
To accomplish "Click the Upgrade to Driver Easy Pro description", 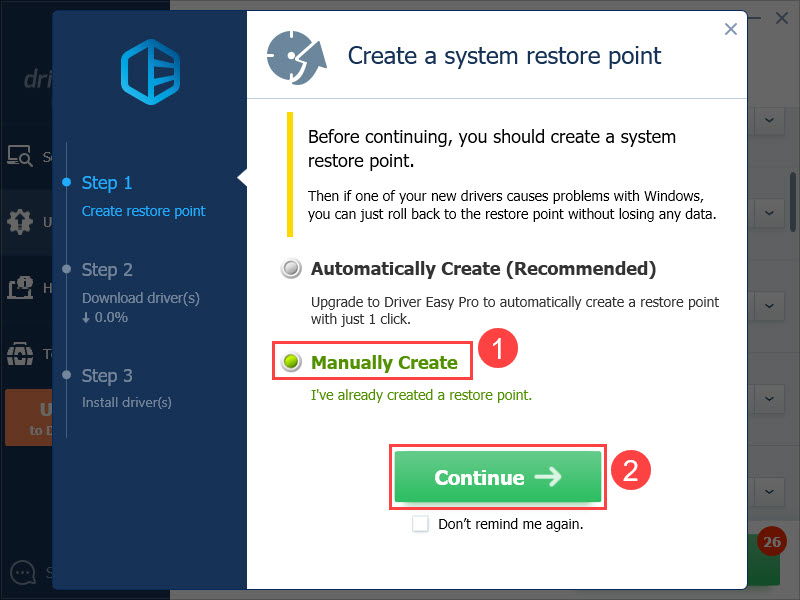I will 515,310.
